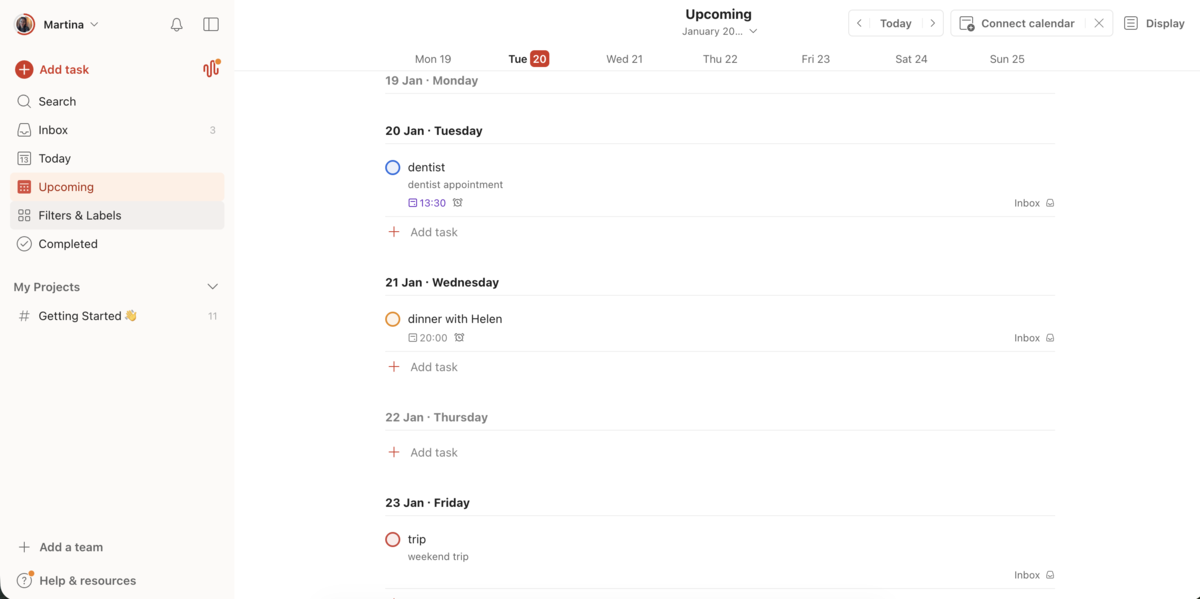The width and height of the screenshot is (1200, 599).
Task: Collapse the My Projects section
Action: coord(212,286)
